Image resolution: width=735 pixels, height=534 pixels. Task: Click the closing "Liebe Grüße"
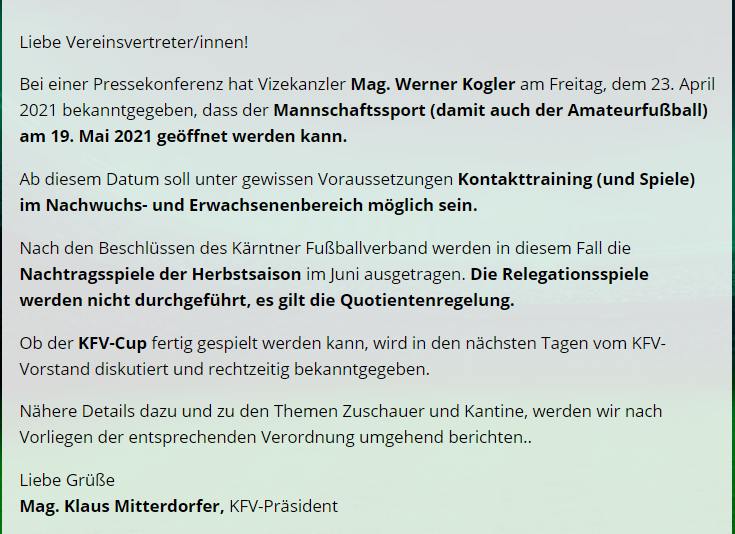67,480
